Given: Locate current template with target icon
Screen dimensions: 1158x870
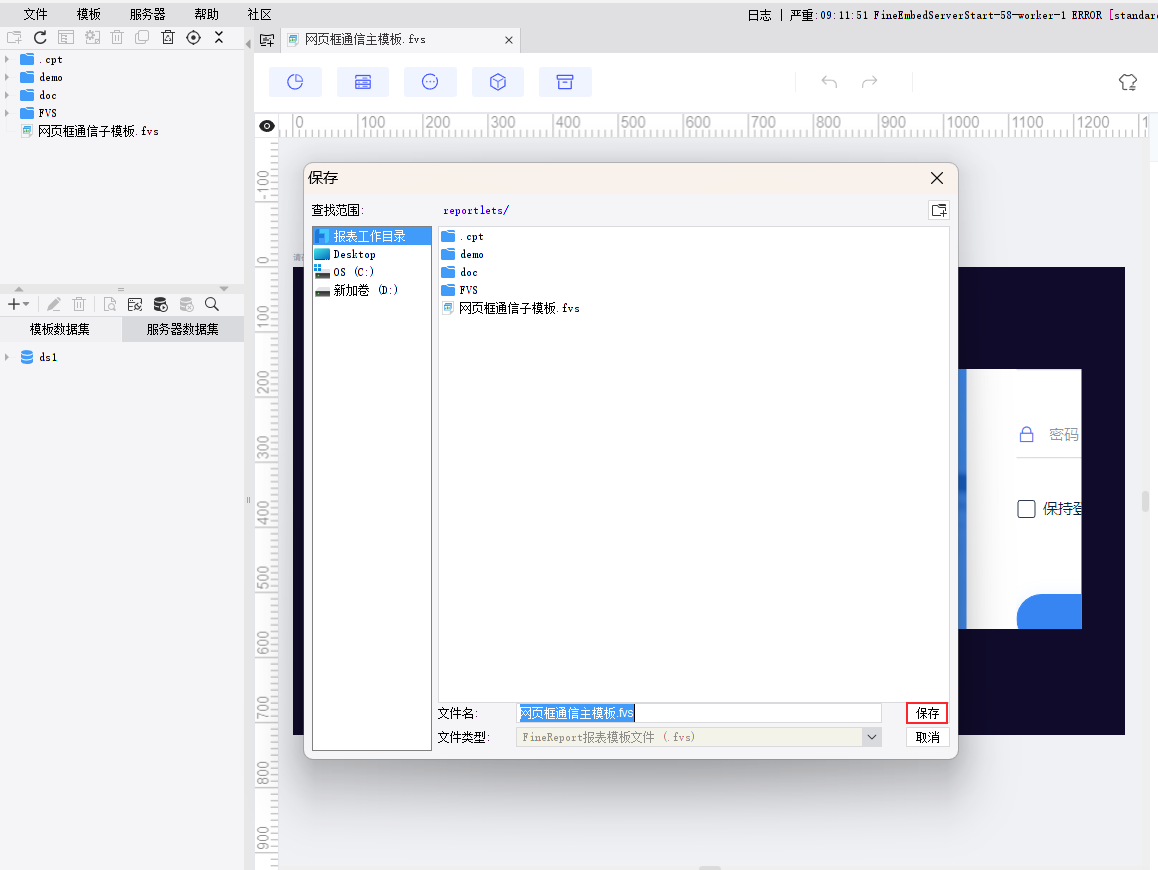Looking at the screenshot, I should (193, 37).
